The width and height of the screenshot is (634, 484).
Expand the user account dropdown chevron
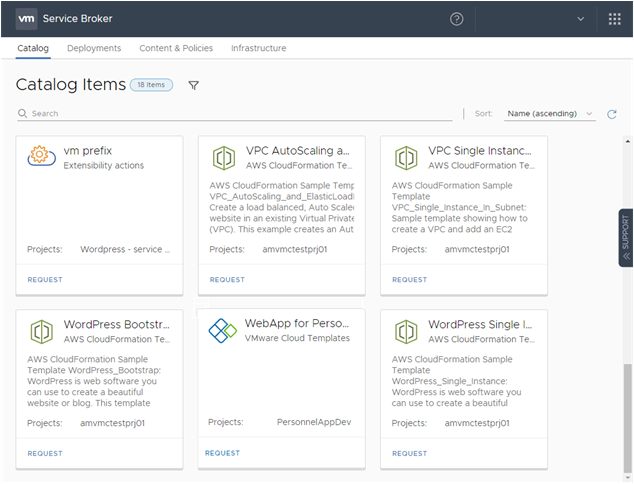[581, 19]
